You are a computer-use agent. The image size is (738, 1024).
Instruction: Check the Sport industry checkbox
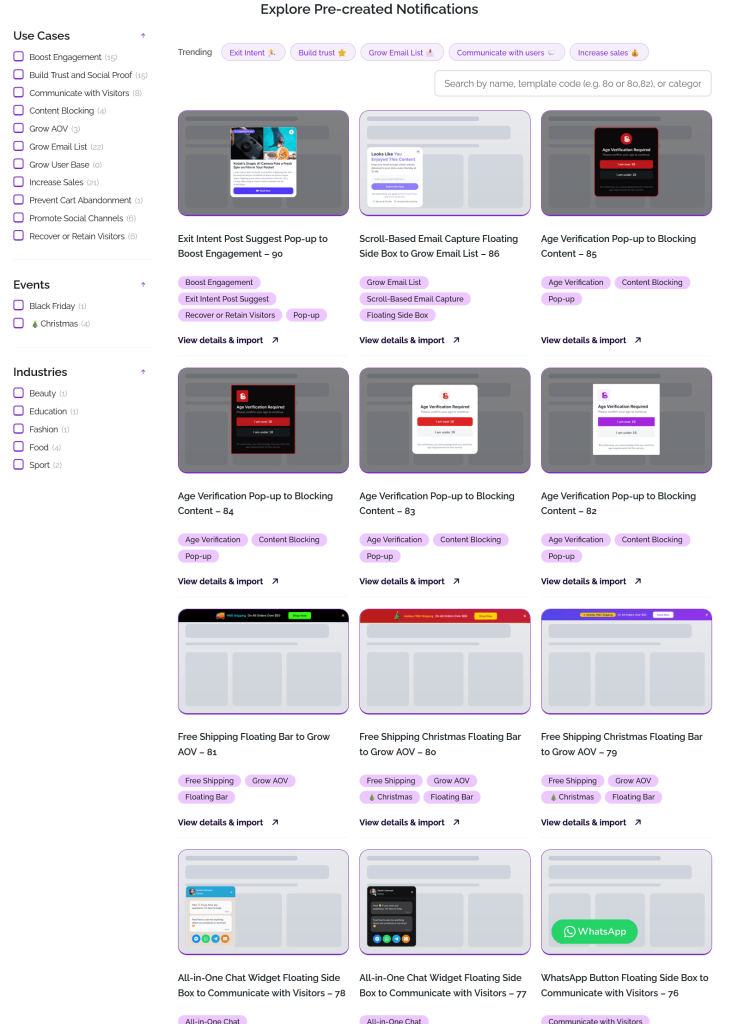click(18, 465)
